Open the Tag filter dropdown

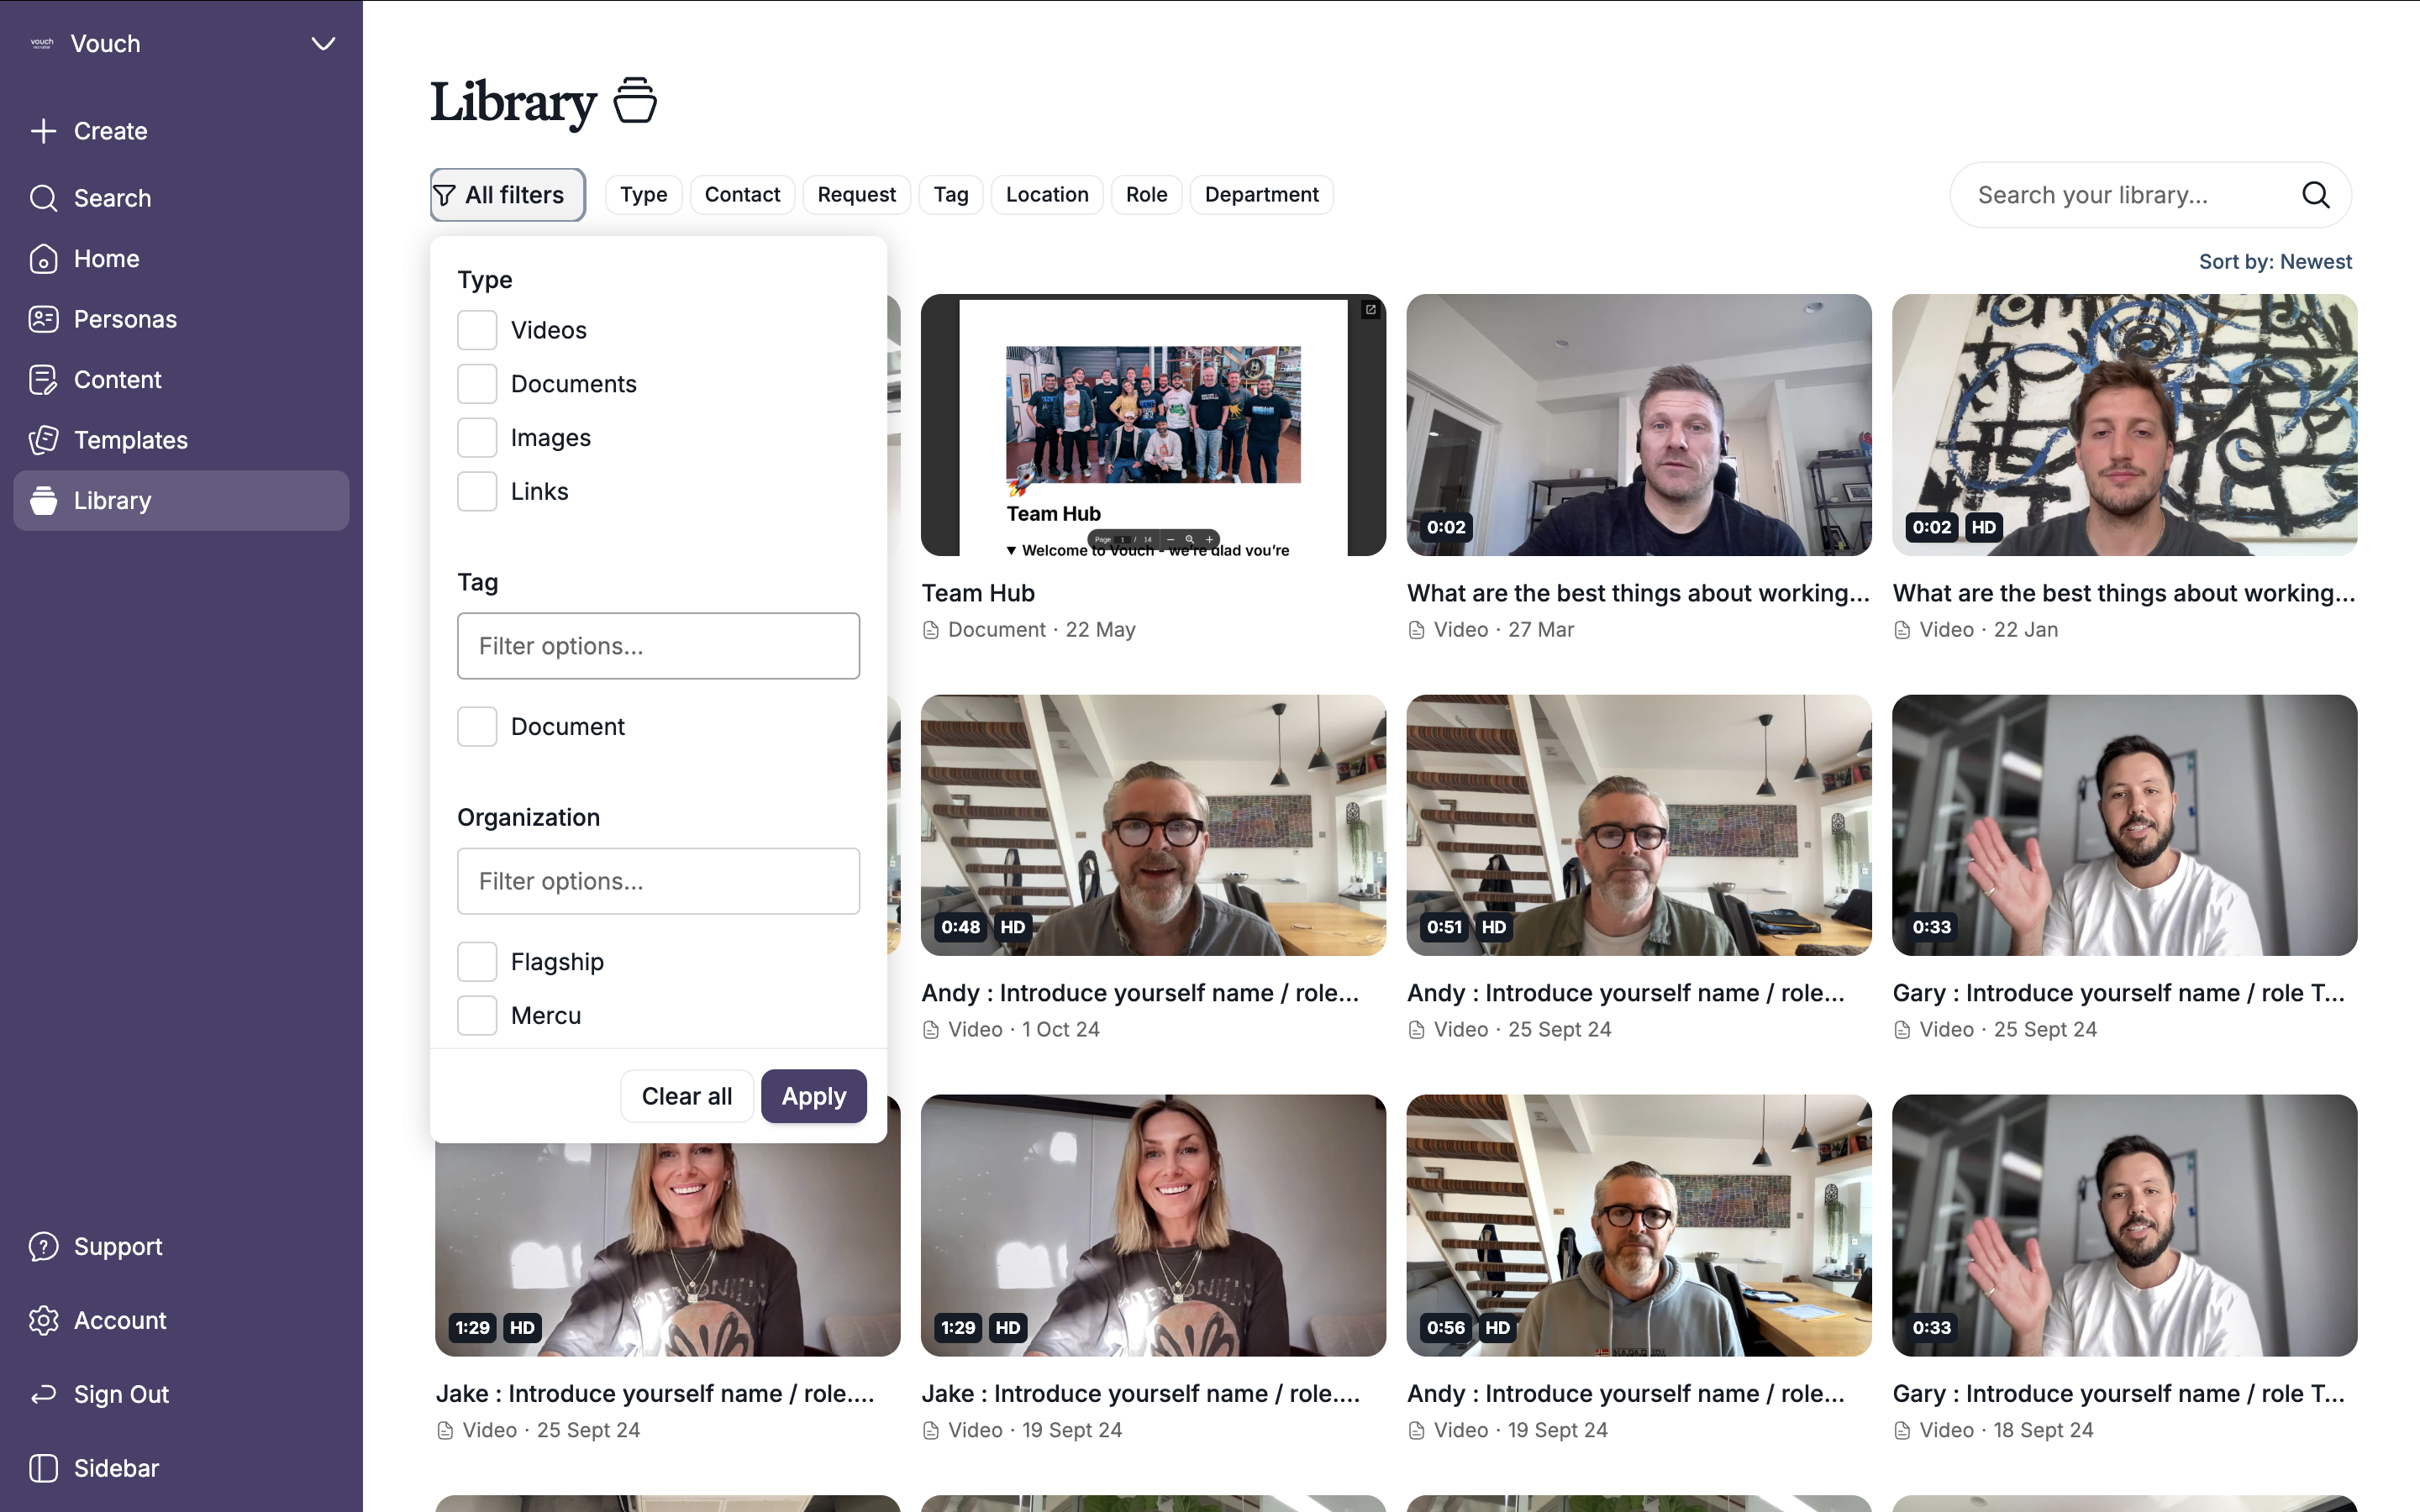951,195
